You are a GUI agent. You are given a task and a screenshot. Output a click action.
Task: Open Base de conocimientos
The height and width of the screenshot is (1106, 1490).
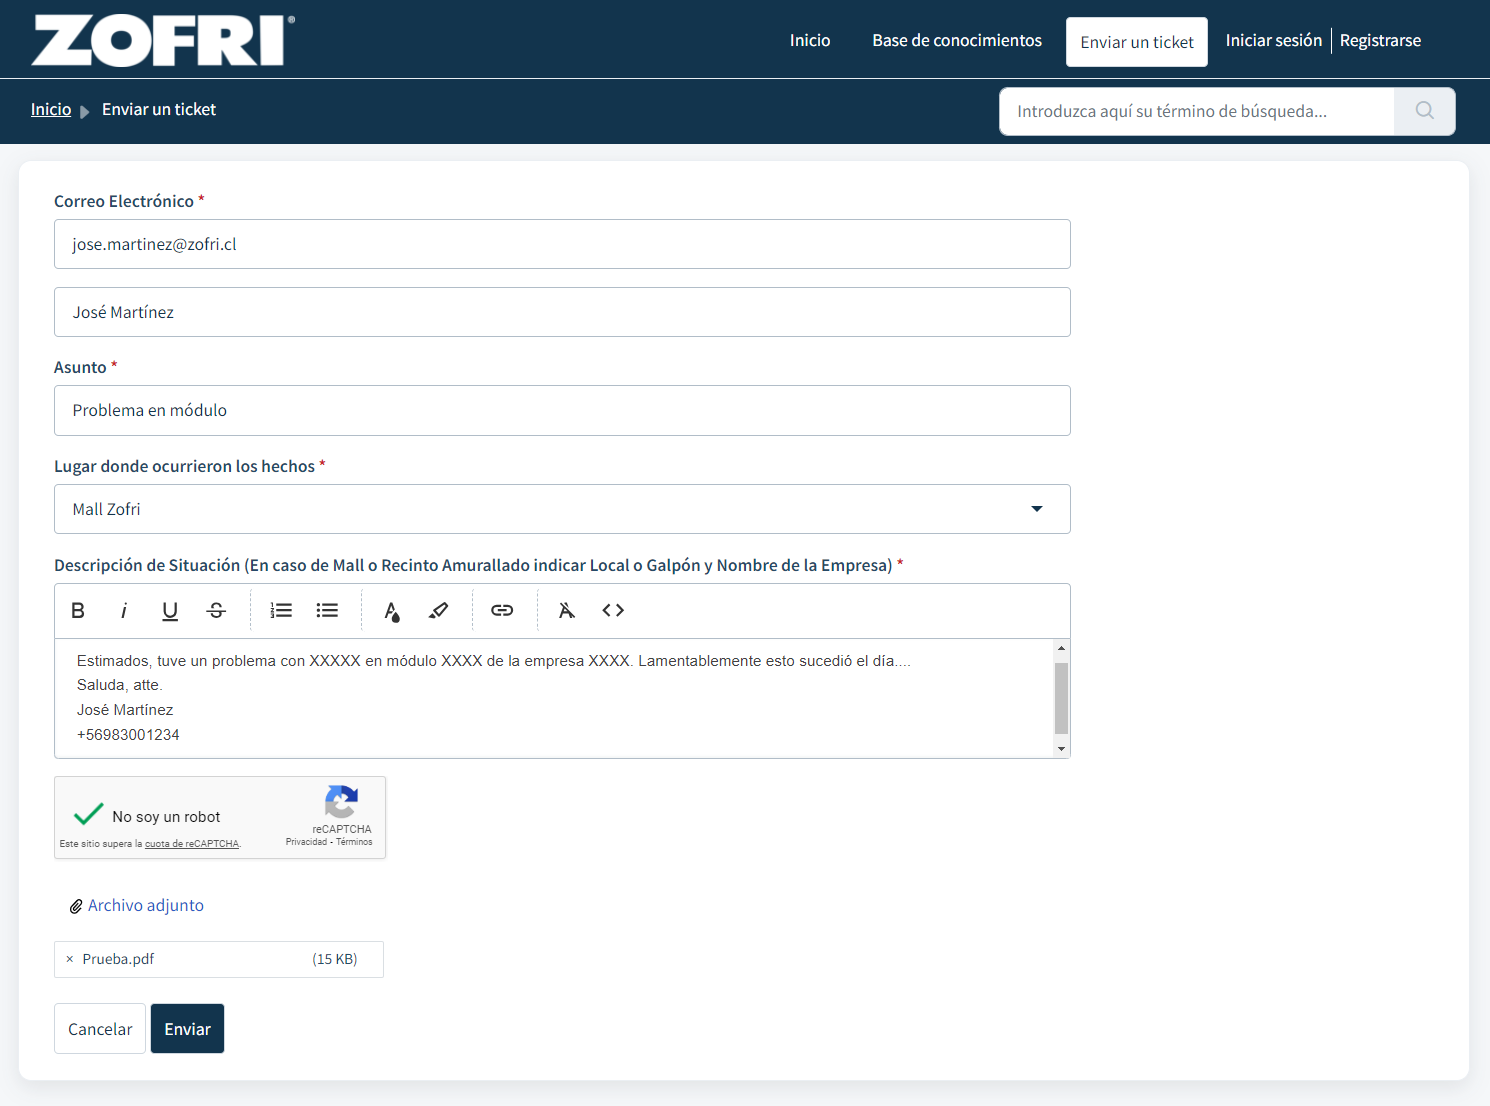pyautogui.click(x=957, y=40)
